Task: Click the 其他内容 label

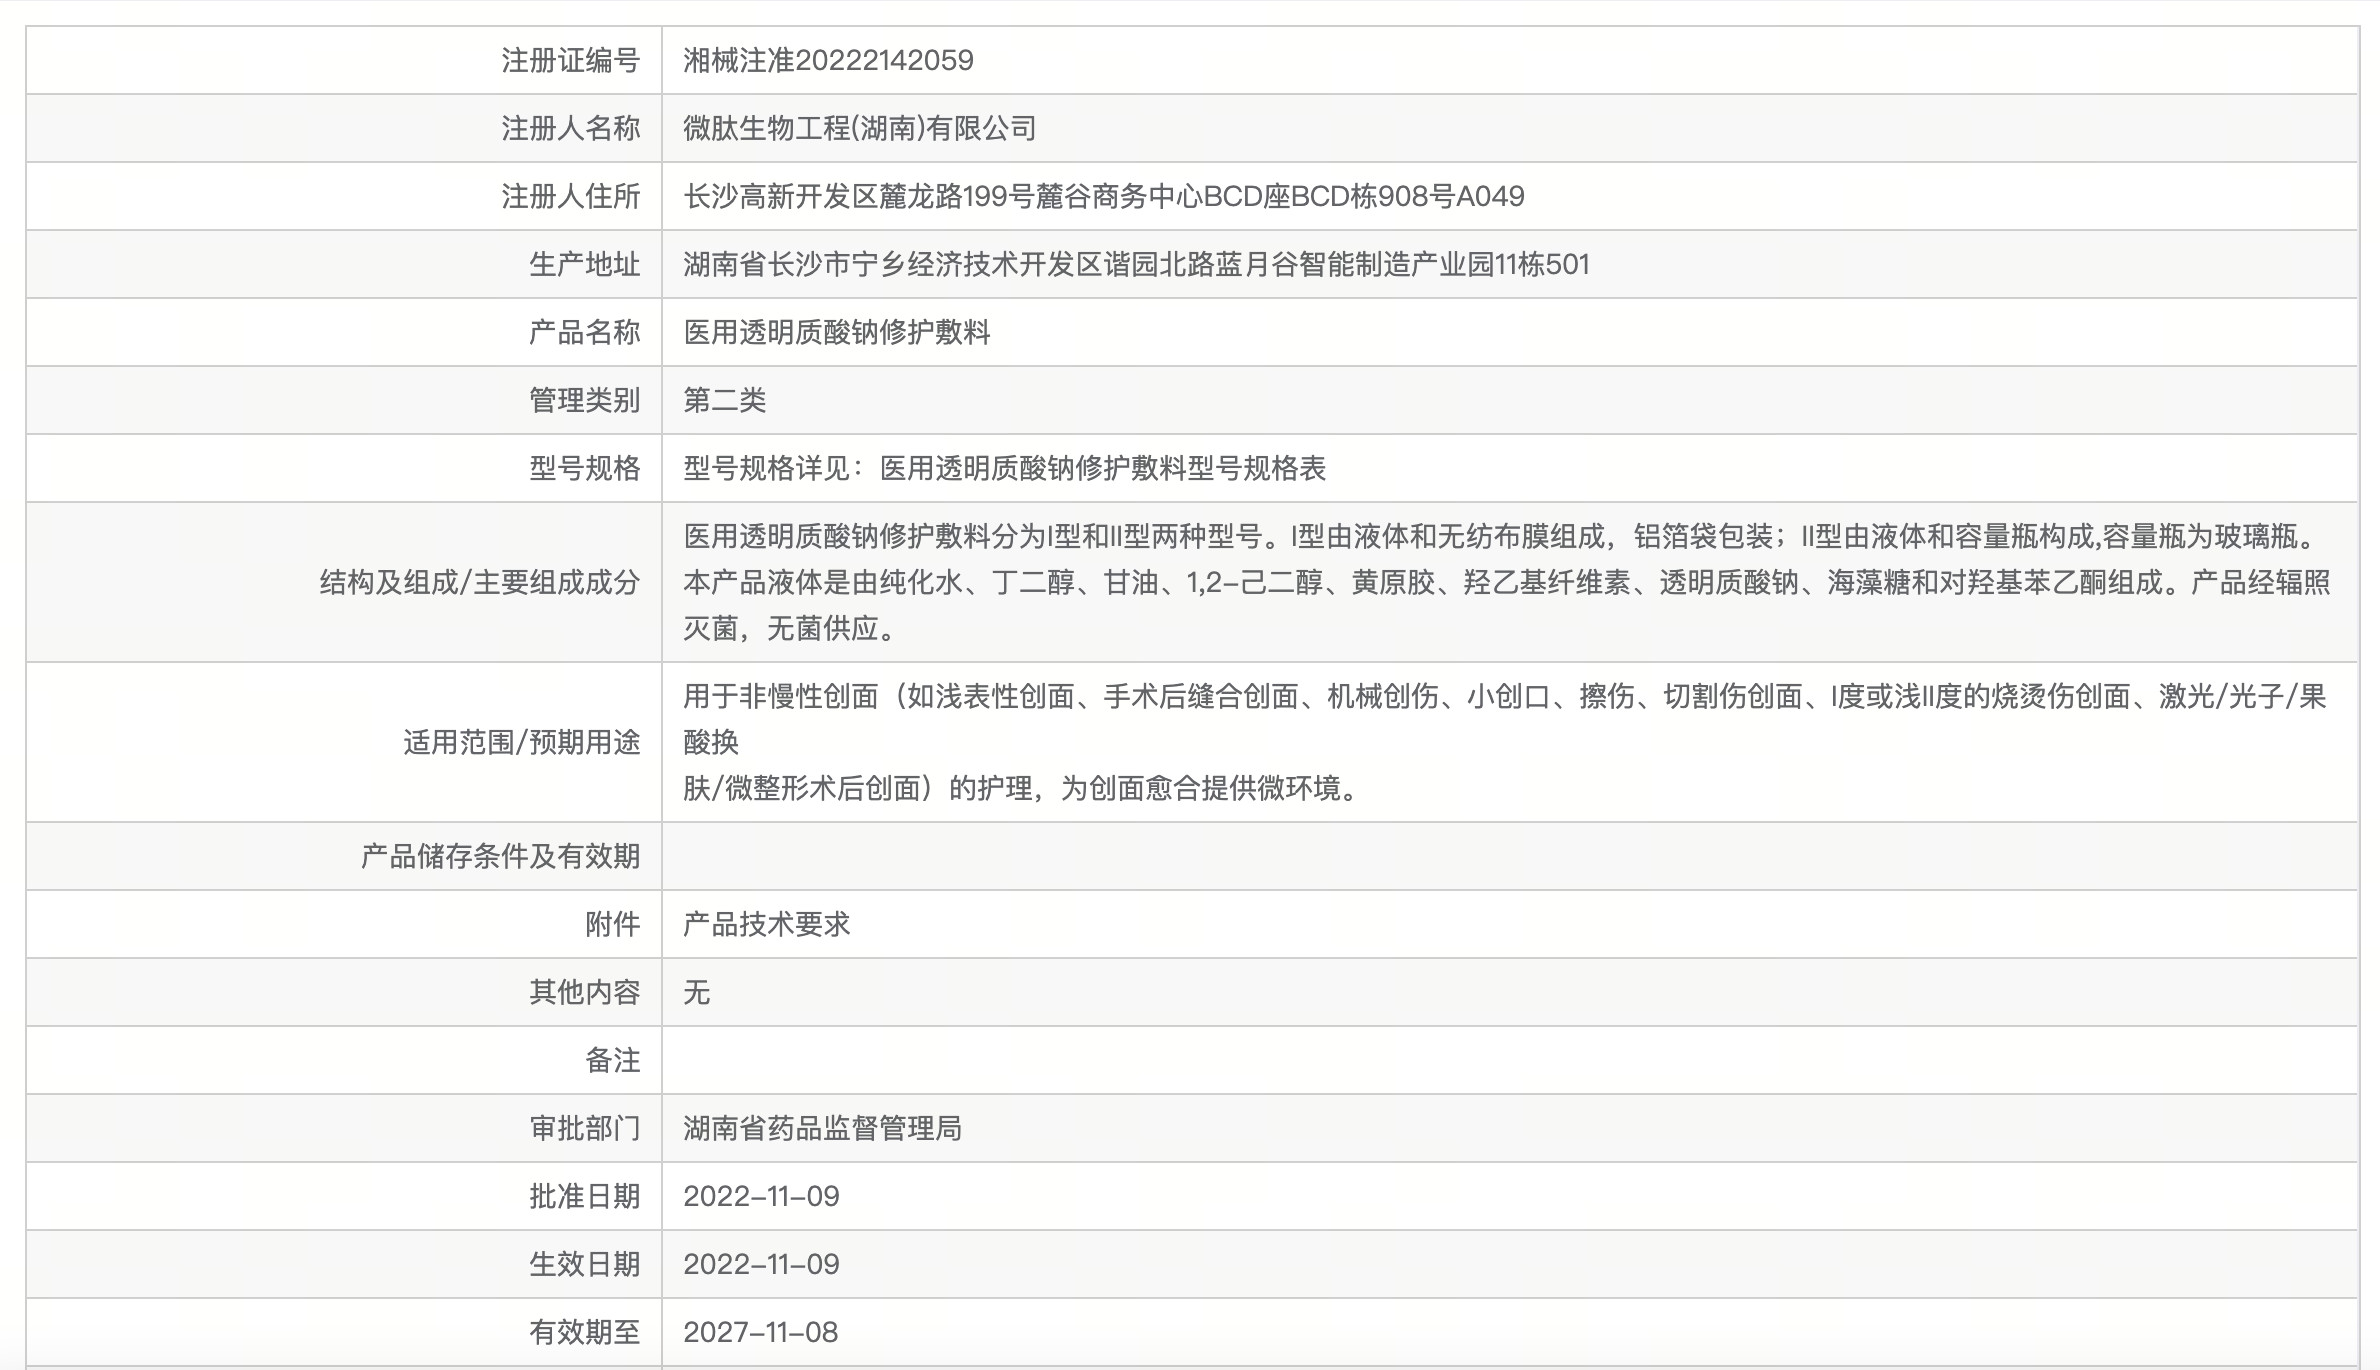Action: coord(585,992)
